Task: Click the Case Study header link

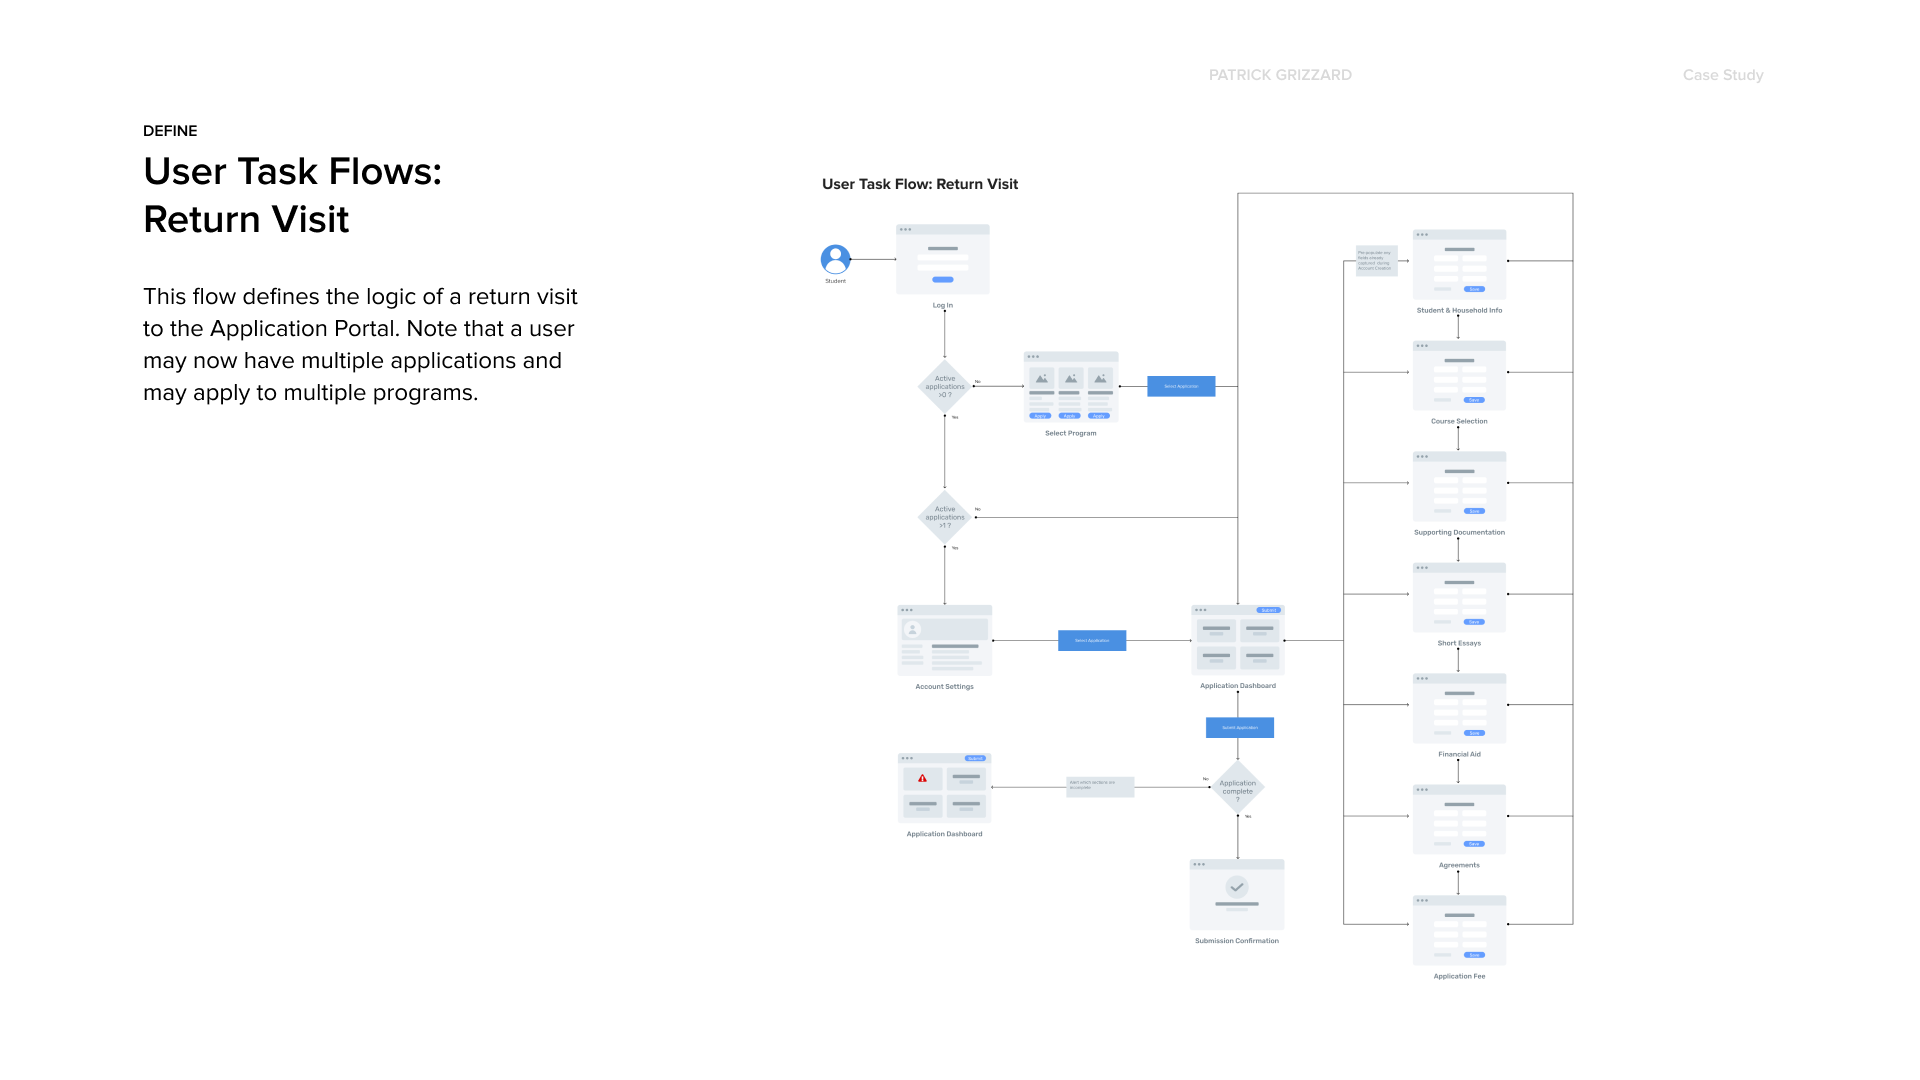Action: coord(1722,75)
